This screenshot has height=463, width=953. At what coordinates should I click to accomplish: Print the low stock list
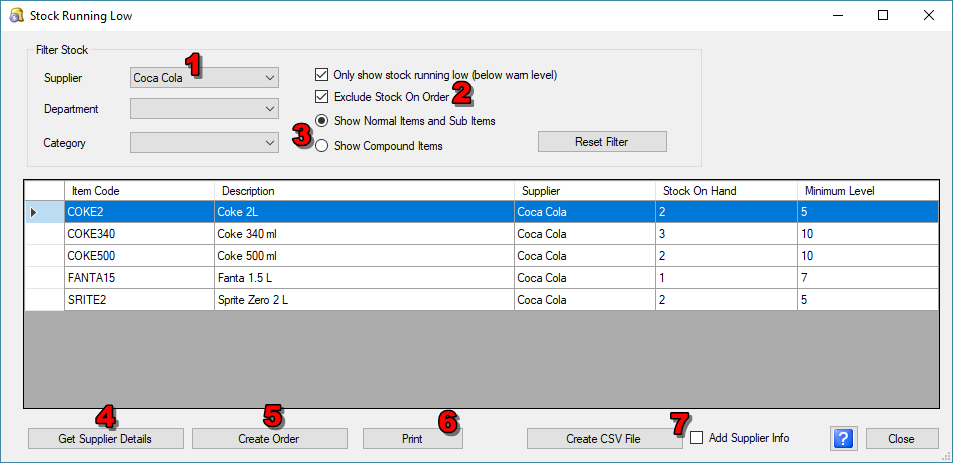(412, 438)
